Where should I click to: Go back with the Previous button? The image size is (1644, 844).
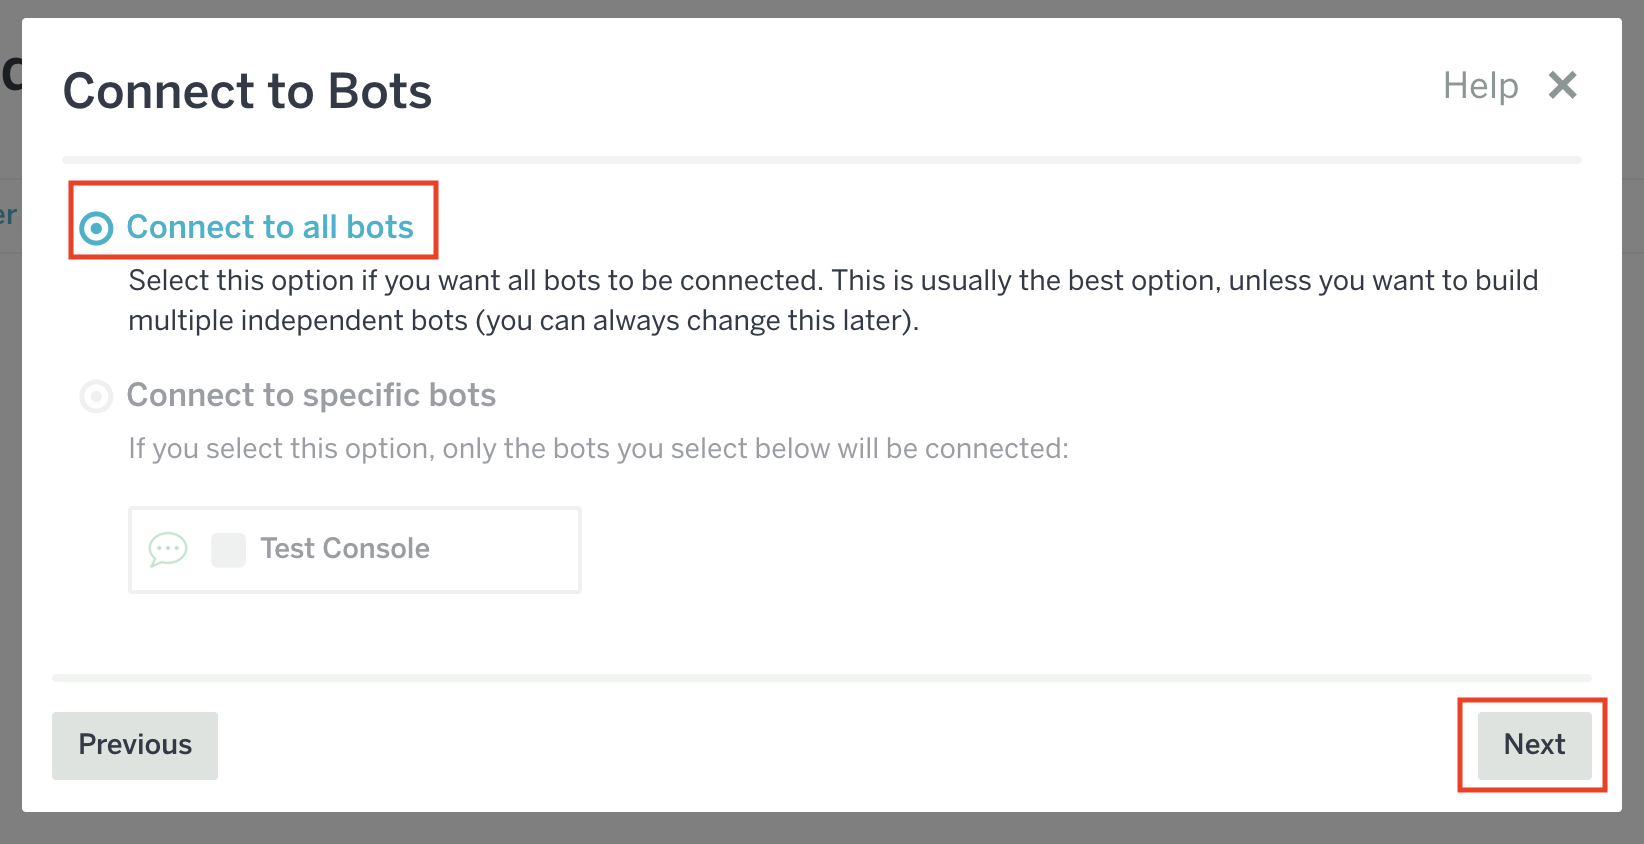tap(135, 745)
